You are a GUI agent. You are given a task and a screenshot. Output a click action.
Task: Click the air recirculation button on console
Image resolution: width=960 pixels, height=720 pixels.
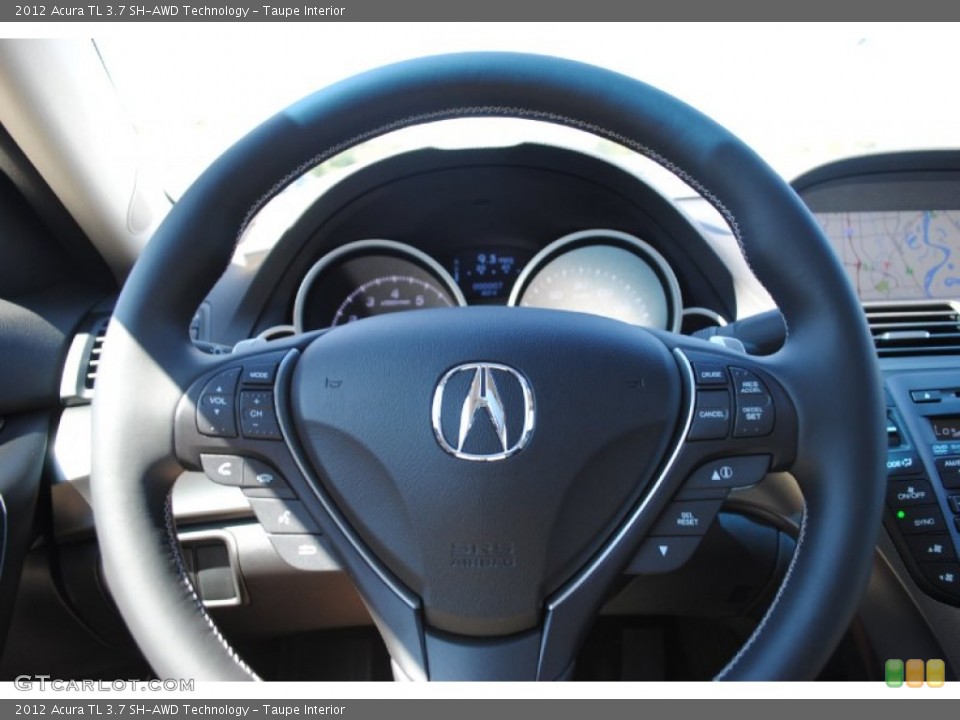(901, 463)
